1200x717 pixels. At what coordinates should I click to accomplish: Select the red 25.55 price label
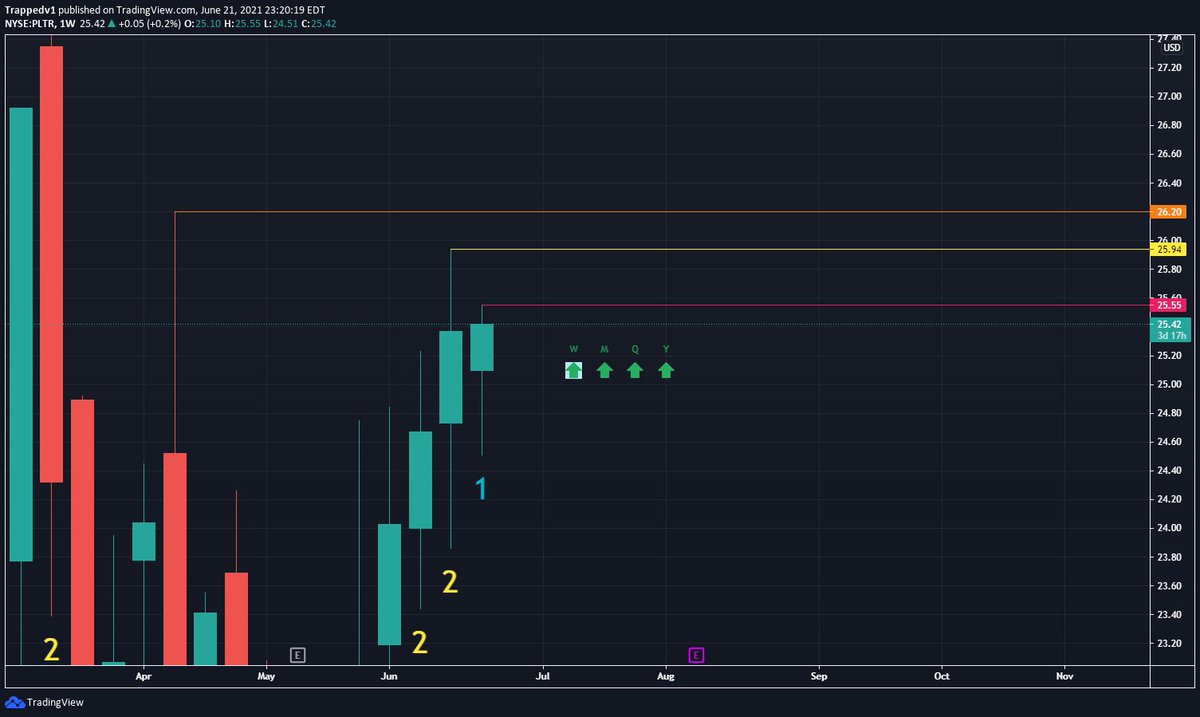(x=1169, y=304)
